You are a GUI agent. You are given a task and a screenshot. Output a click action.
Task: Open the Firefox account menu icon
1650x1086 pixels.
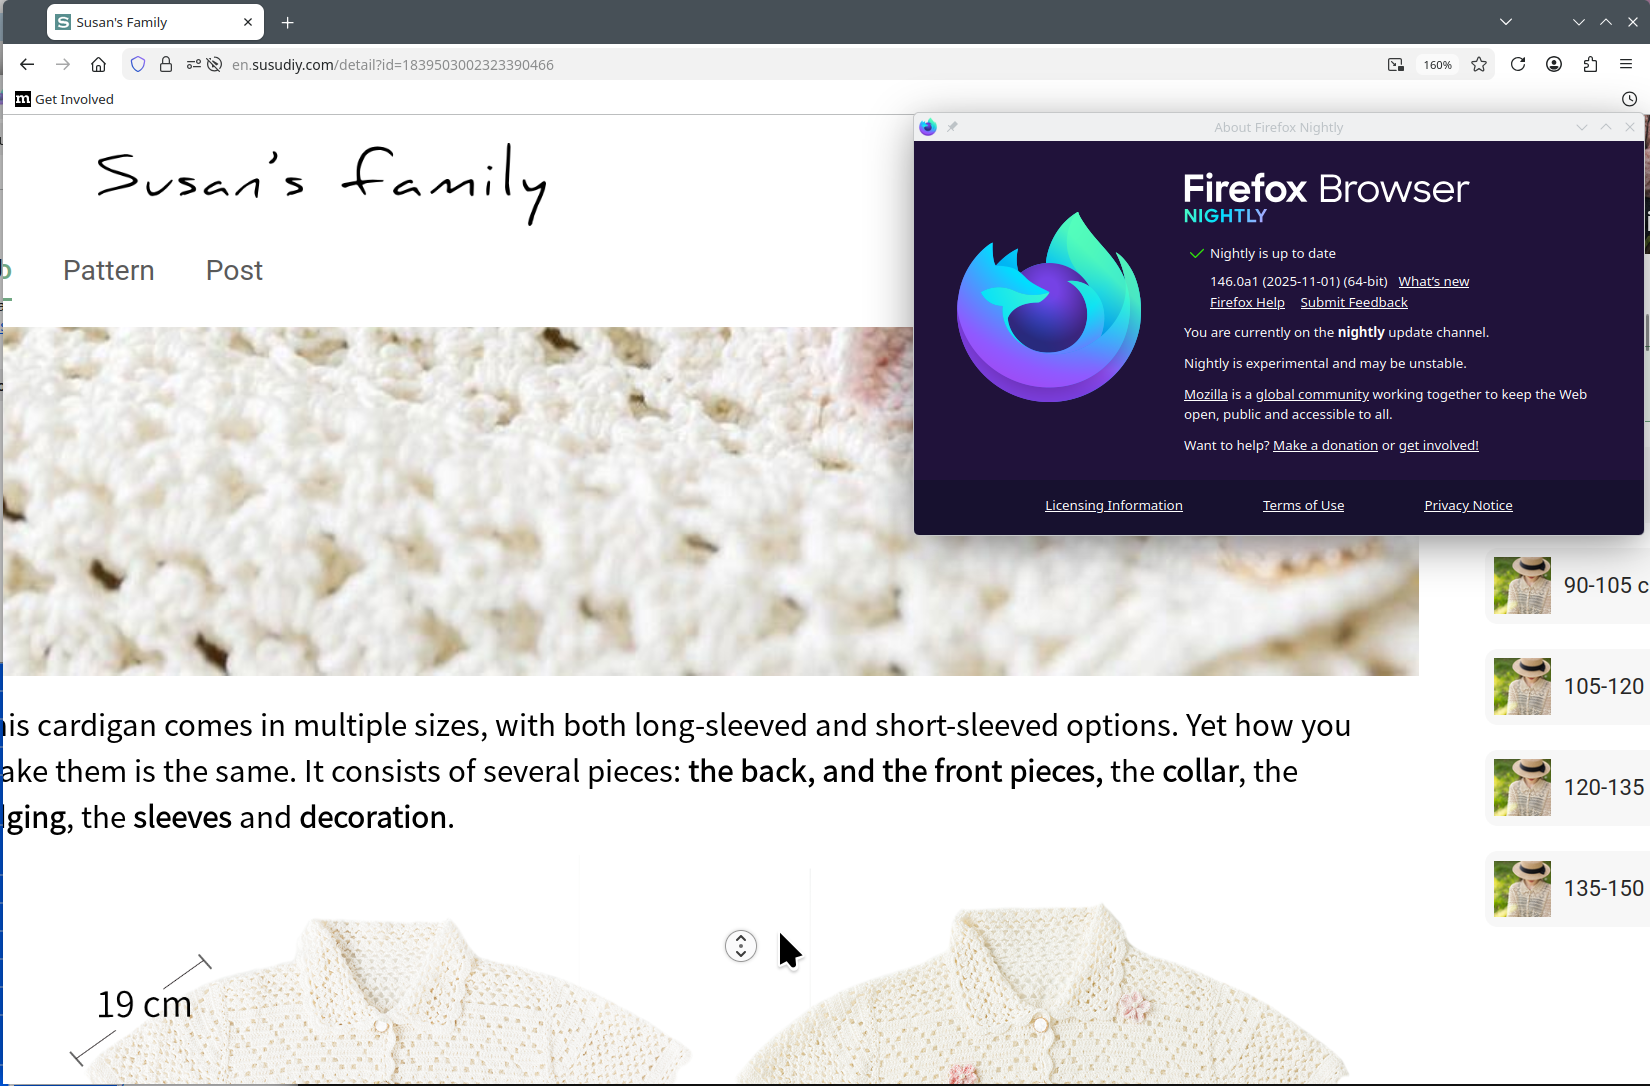[1554, 65]
